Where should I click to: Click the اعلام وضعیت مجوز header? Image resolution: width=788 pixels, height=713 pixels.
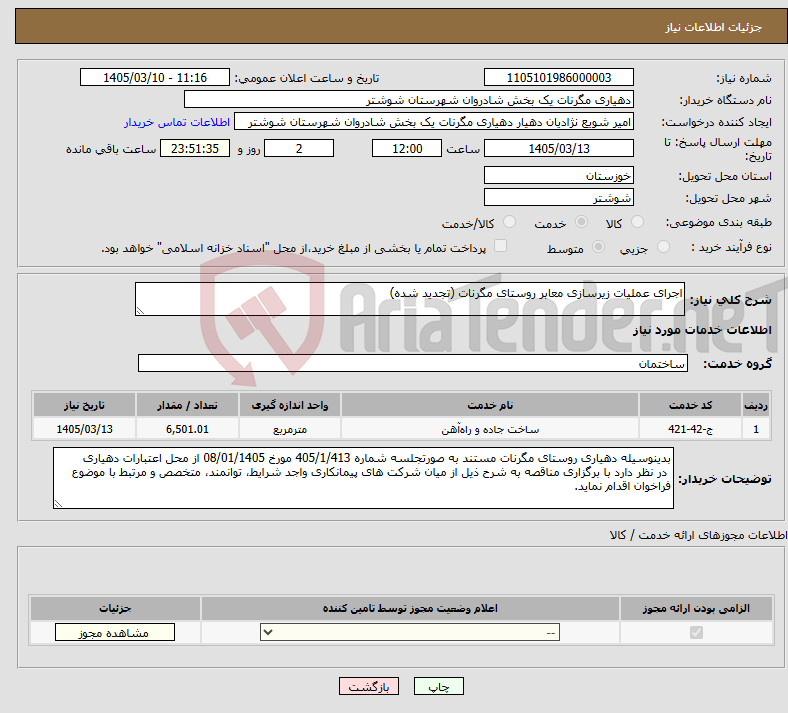coord(410,608)
